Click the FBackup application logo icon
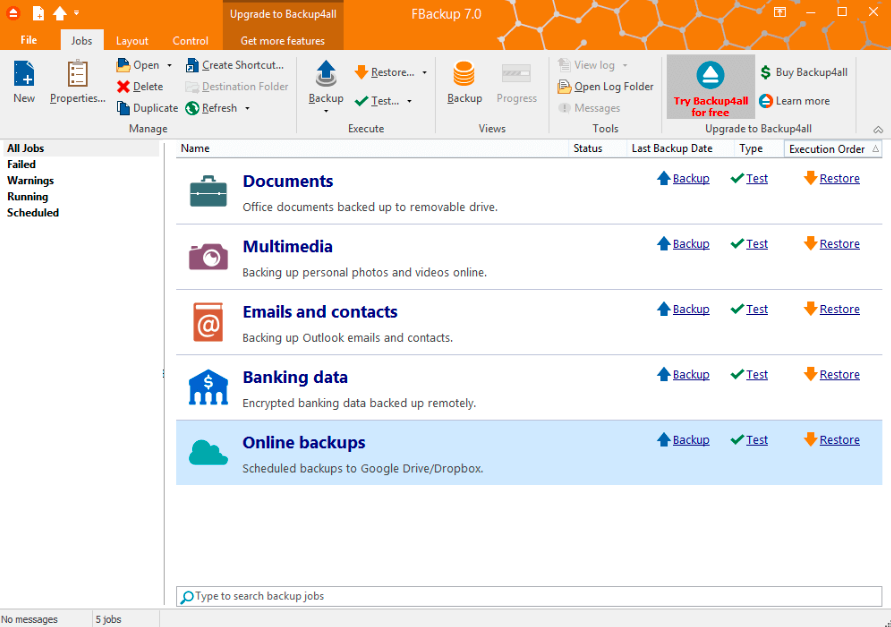 [13, 13]
